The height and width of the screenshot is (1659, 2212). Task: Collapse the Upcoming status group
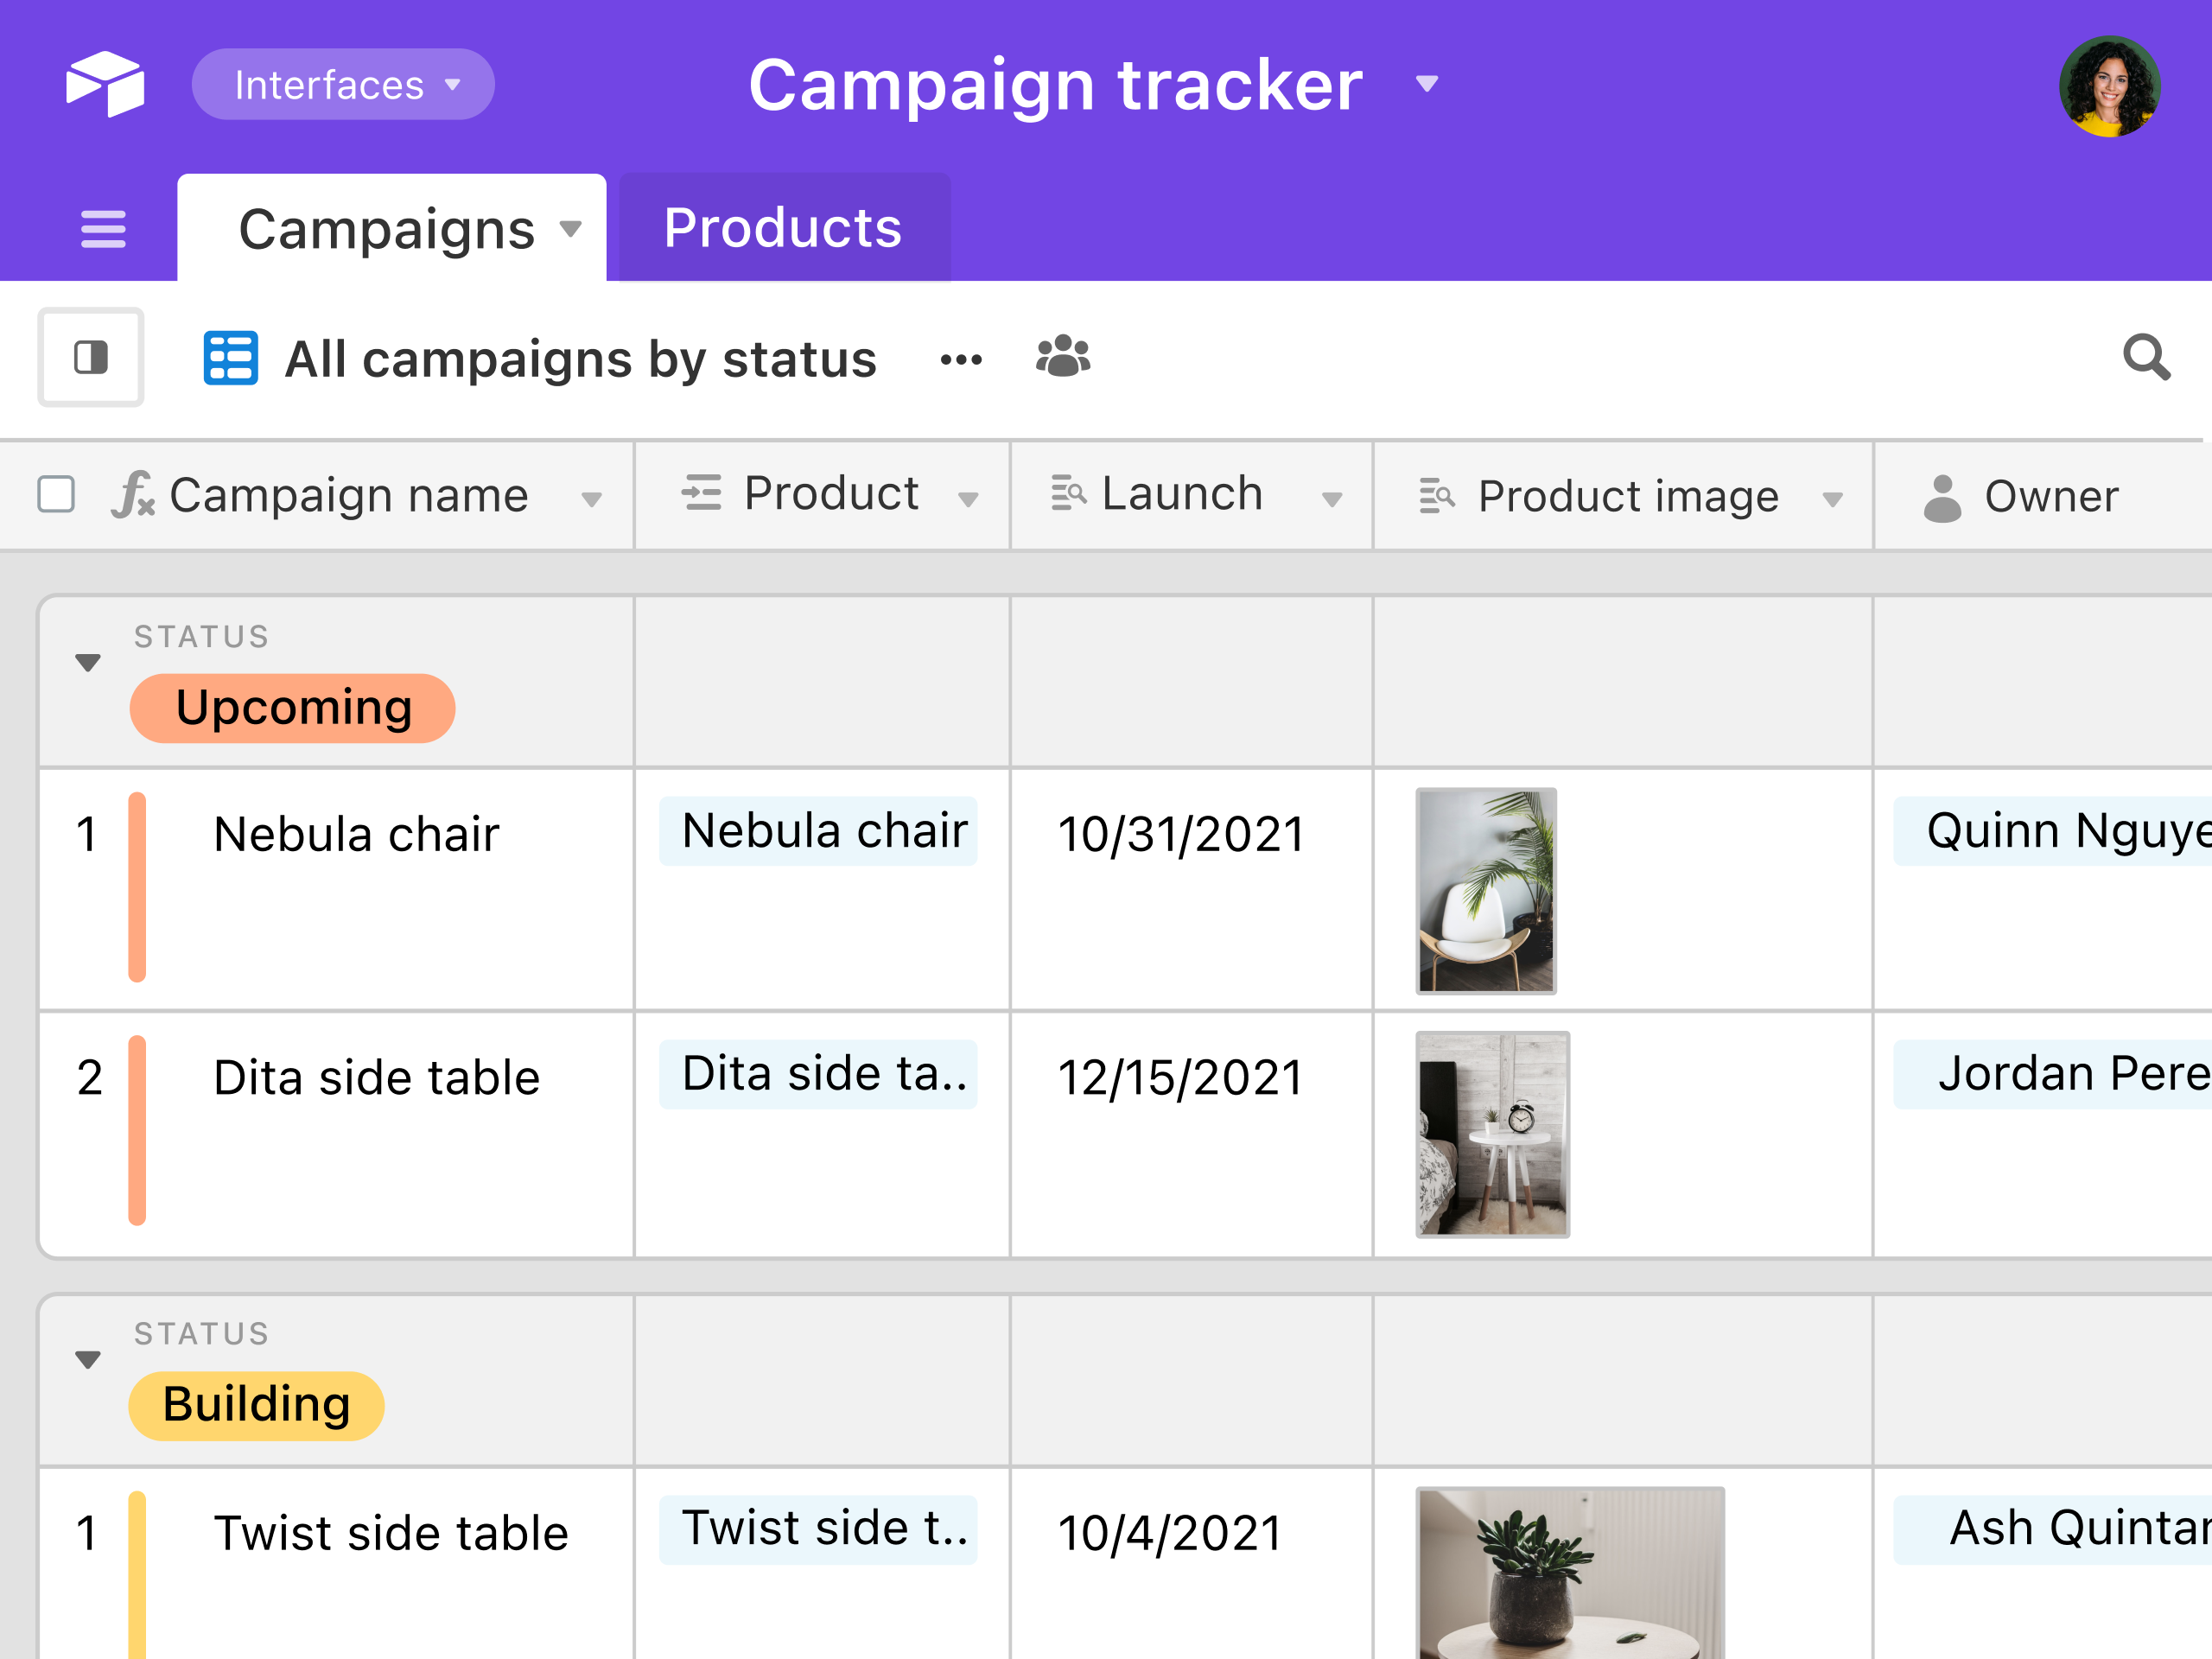(88, 662)
